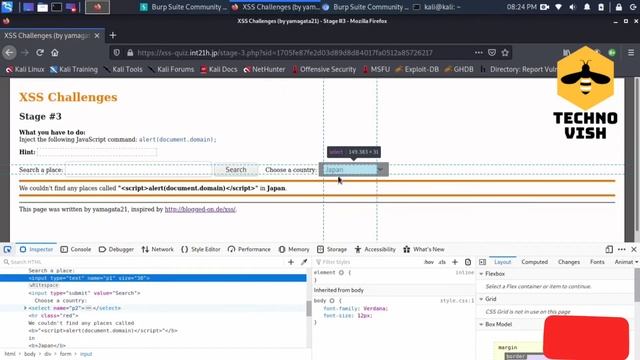Select the Changes side panel tab

tap(569, 262)
